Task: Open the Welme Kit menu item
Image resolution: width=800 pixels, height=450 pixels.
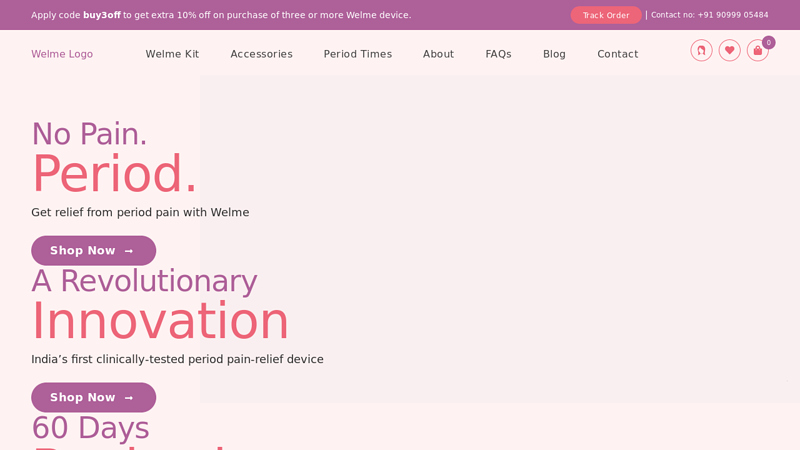Action: [172, 54]
